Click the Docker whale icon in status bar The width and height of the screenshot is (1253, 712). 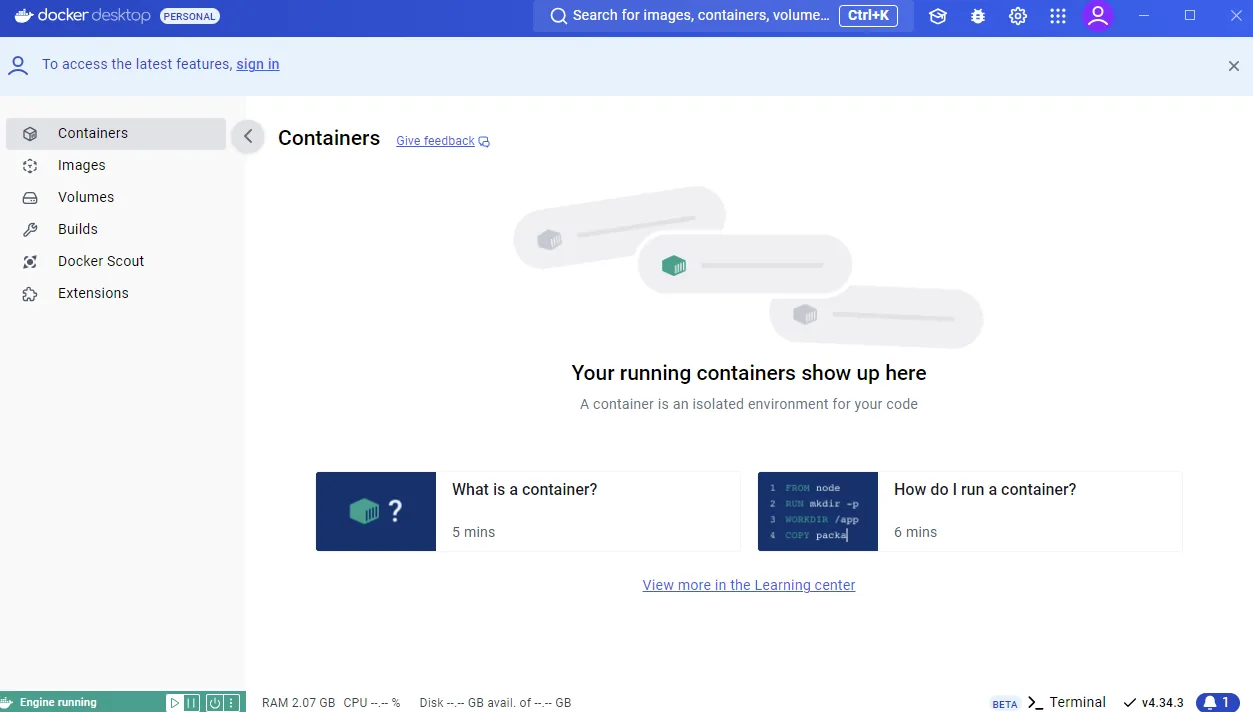coord(8,702)
